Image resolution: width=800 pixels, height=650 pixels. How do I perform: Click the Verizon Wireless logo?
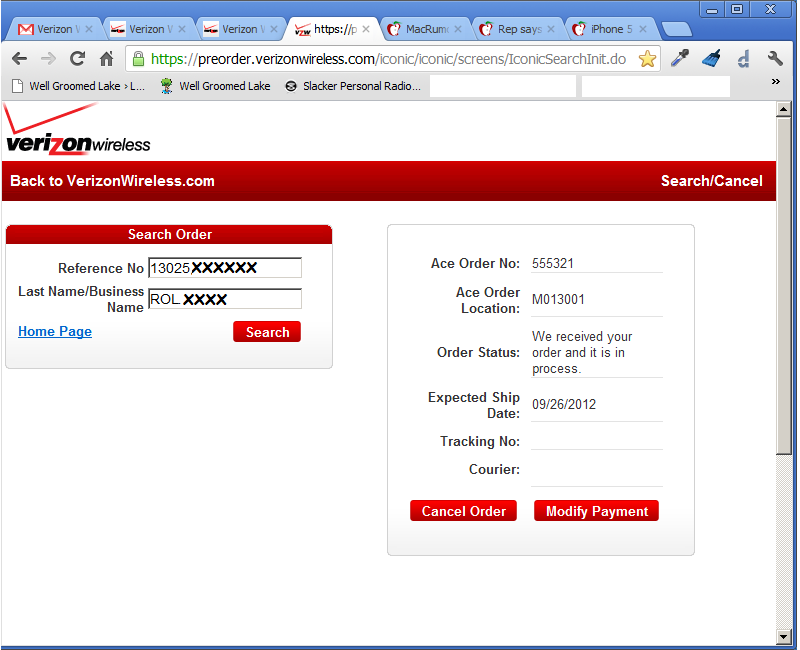tap(77, 130)
